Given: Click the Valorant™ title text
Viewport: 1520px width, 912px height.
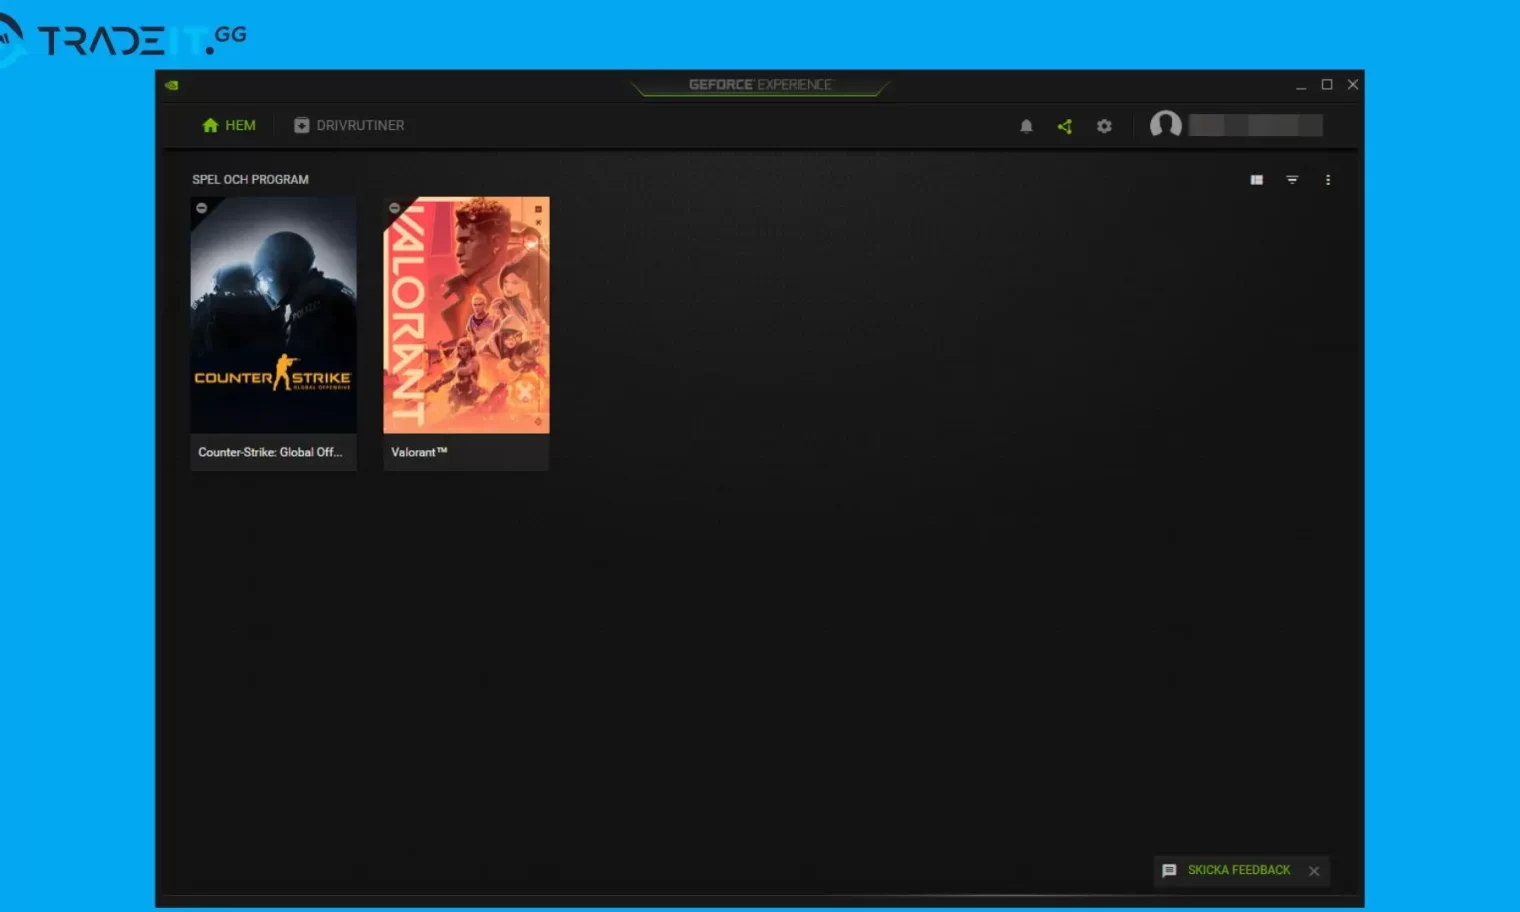Looking at the screenshot, I should 419,452.
